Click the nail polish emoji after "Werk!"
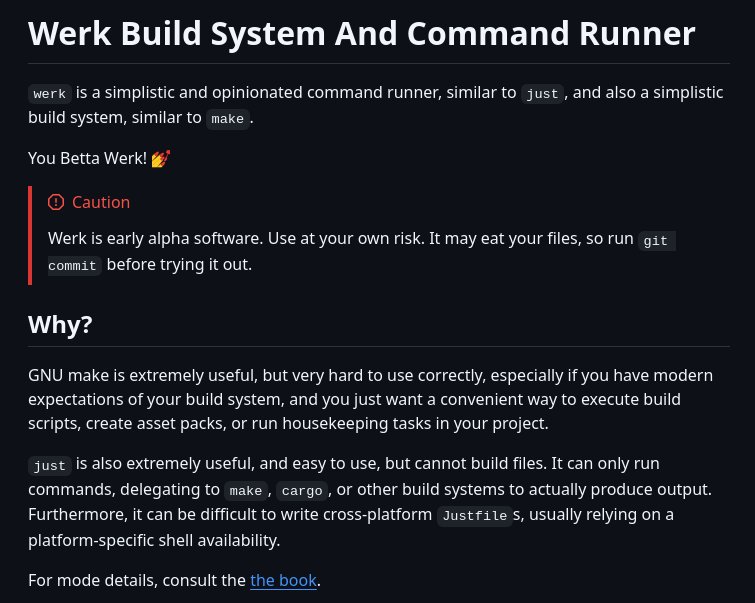This screenshot has width=755, height=603. [160, 158]
